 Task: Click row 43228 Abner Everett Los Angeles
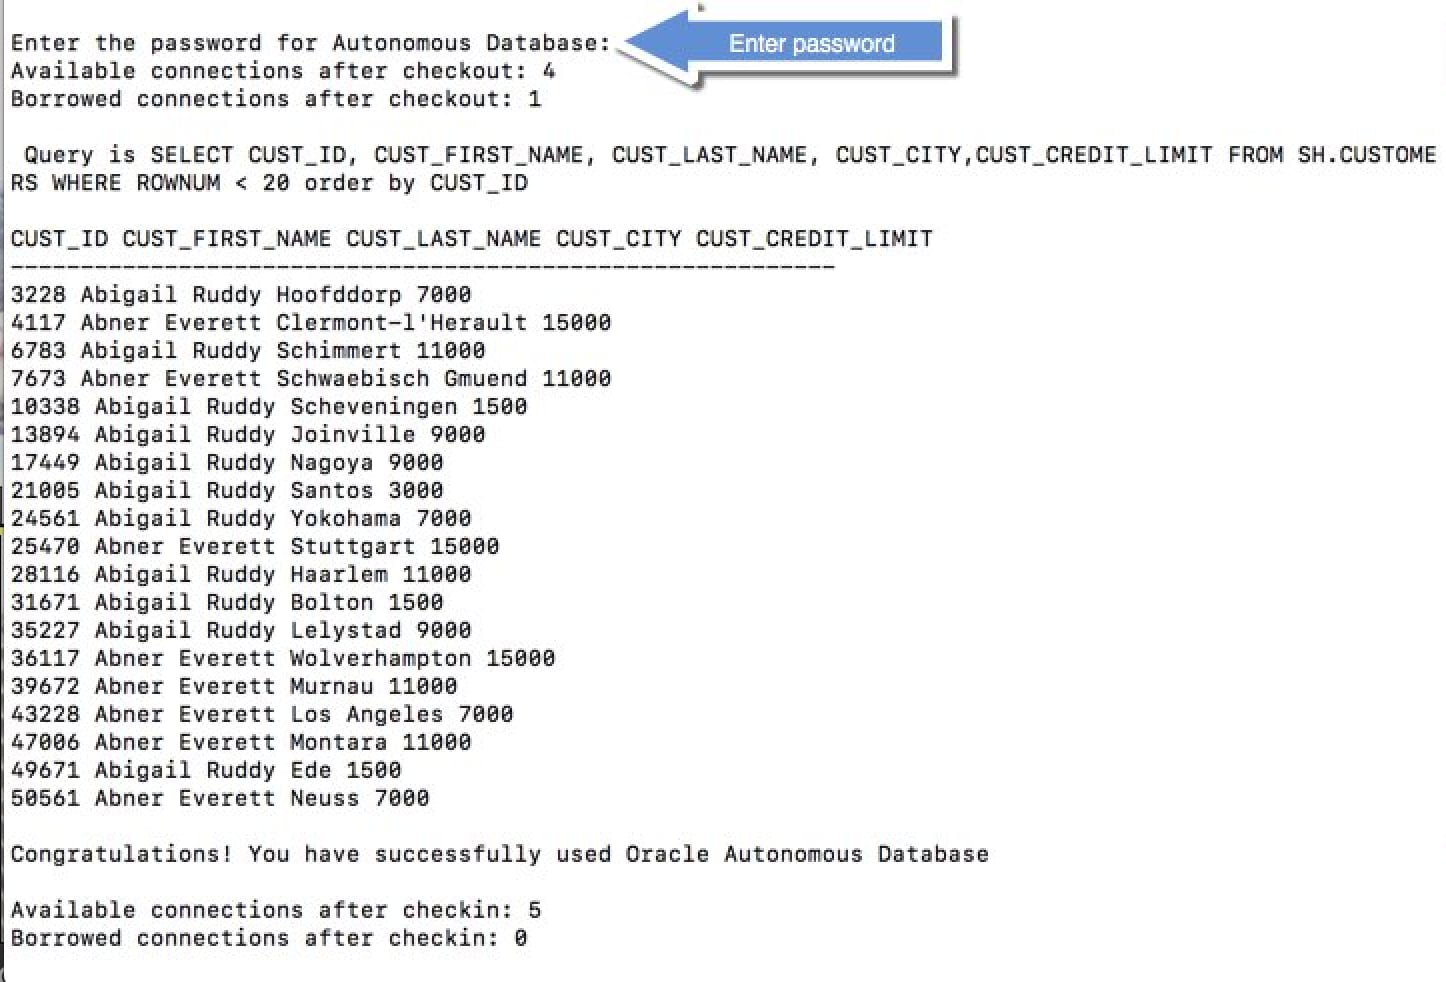[x=262, y=715]
